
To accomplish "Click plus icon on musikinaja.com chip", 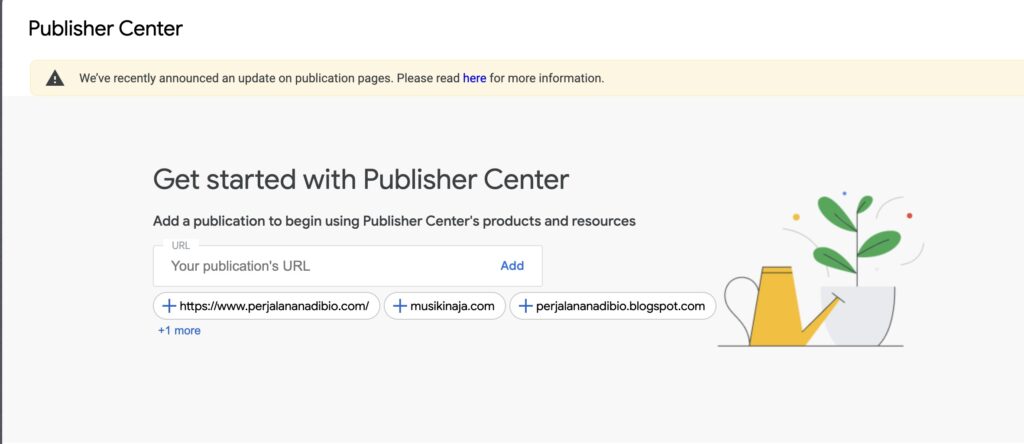I will tap(400, 306).
